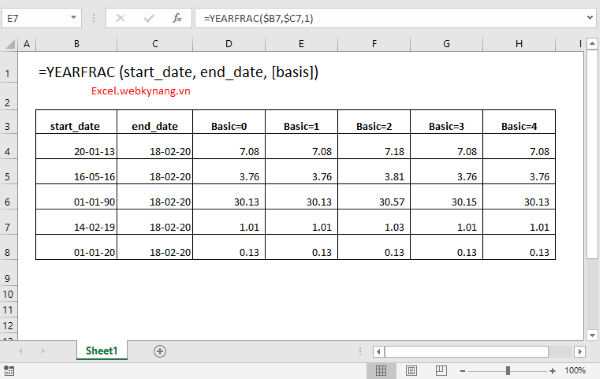Image resolution: width=600 pixels, height=379 pixels.
Task: Click the zoom slider handle
Action: 508,370
